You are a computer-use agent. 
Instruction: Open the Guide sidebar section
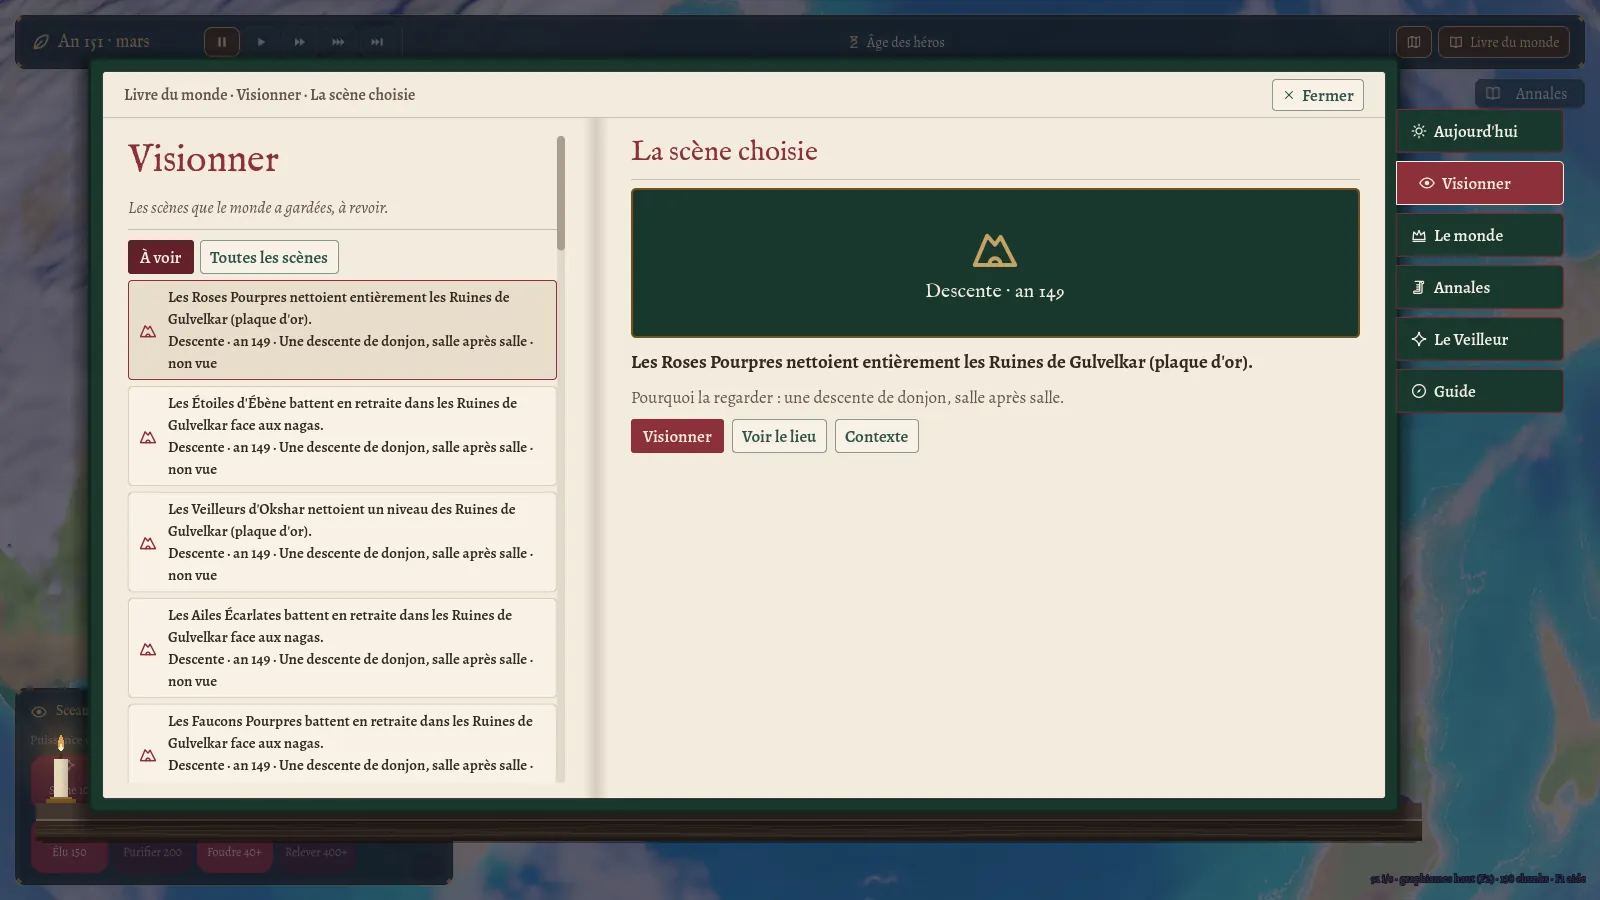tap(1479, 391)
